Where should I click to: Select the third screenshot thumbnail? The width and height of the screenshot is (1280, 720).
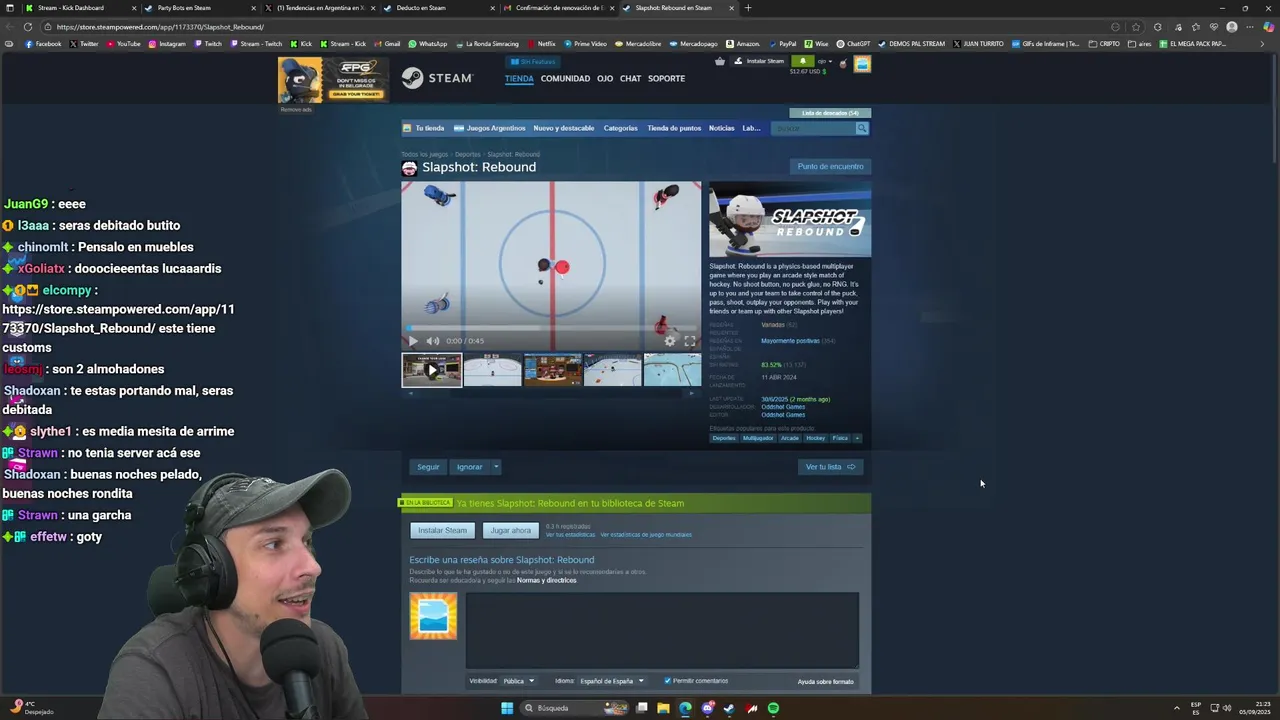click(x=552, y=370)
